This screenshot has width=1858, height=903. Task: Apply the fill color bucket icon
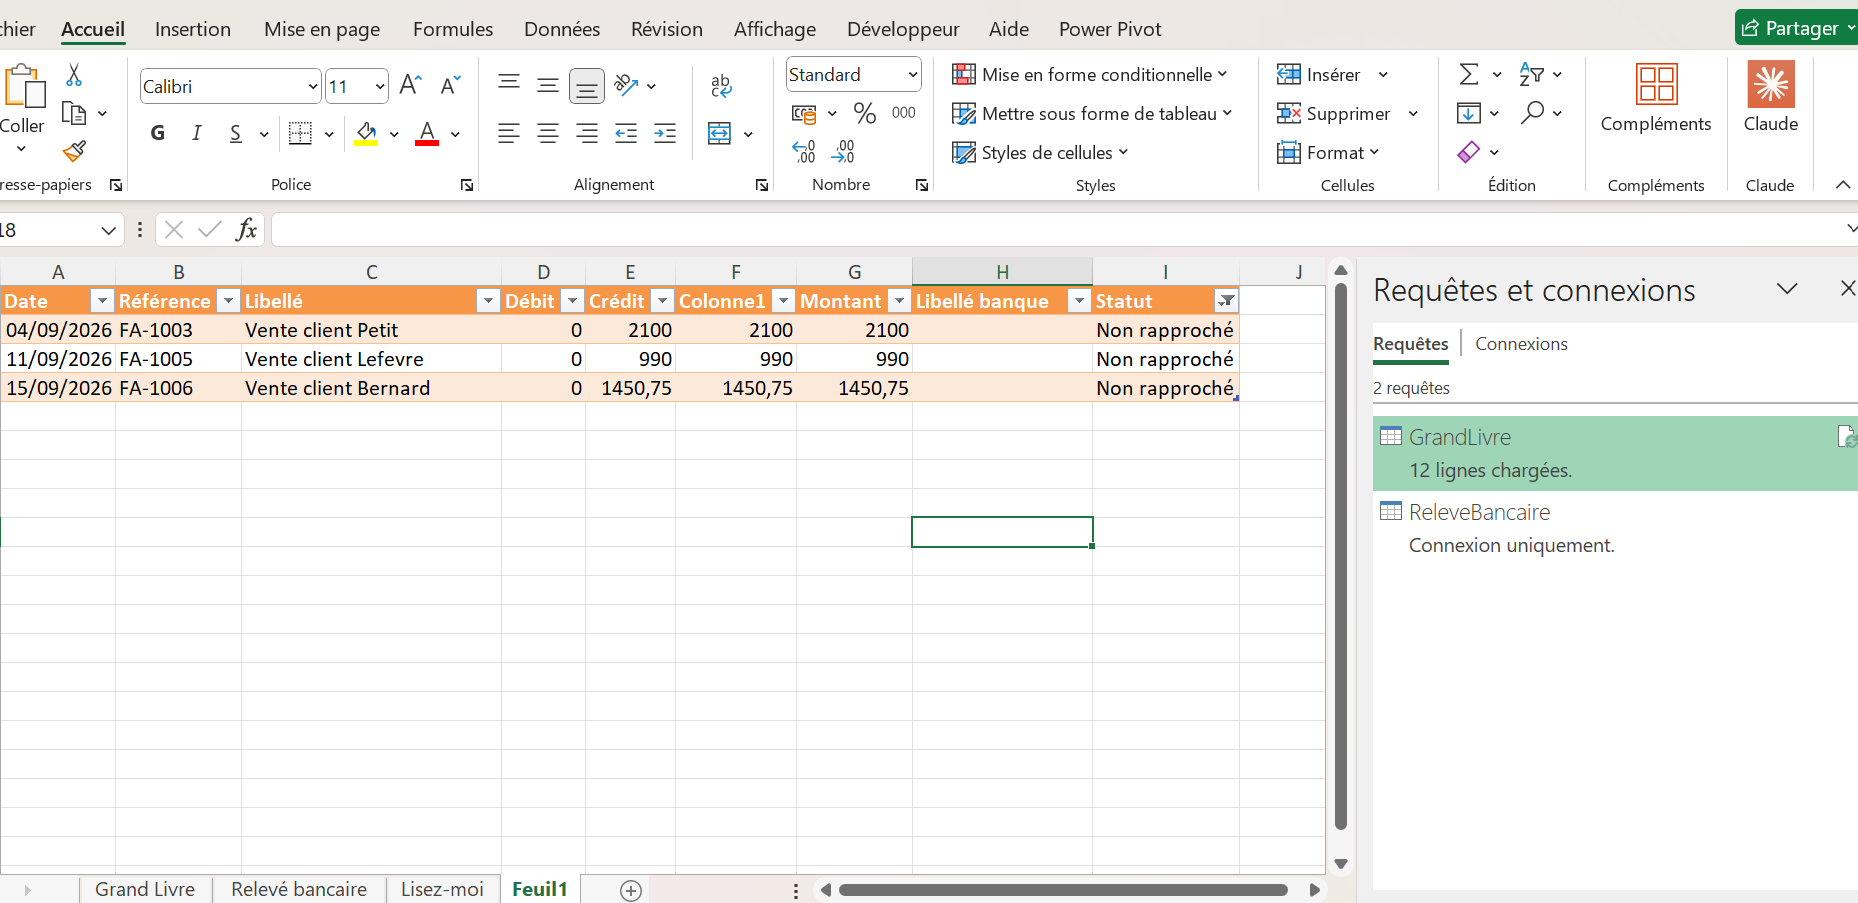tap(367, 133)
